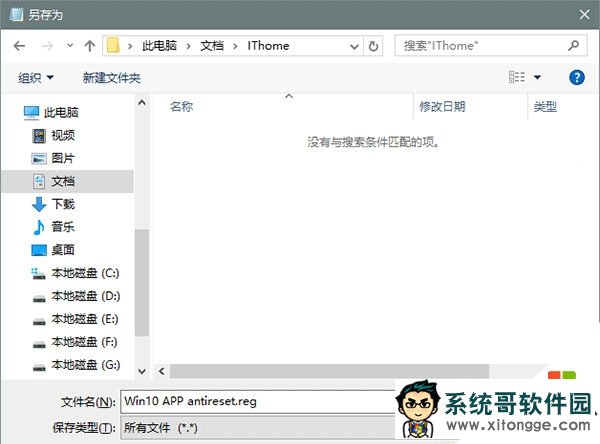Open 本地磁盘 (C:) in sidebar
The height and width of the screenshot is (444, 600).
coord(85,273)
